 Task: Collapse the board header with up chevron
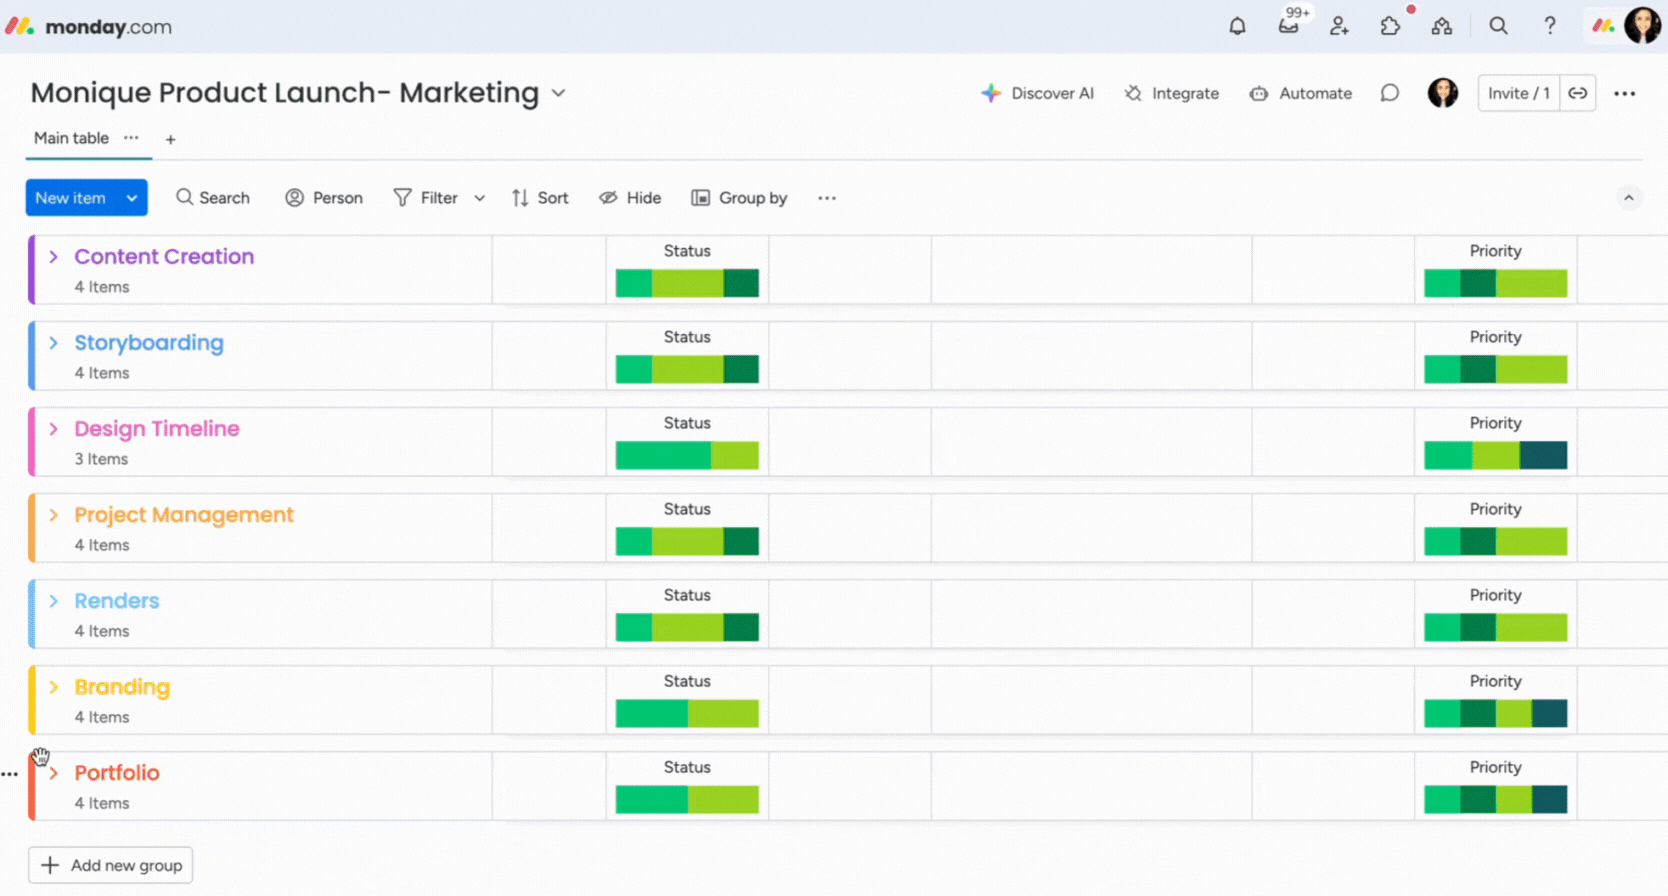click(1628, 198)
